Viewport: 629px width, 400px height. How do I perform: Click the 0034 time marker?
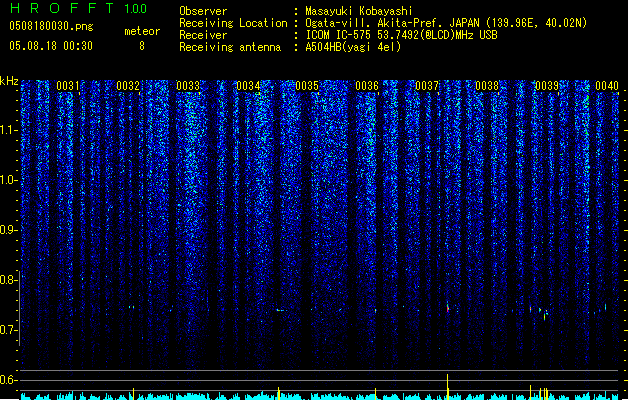(248, 86)
